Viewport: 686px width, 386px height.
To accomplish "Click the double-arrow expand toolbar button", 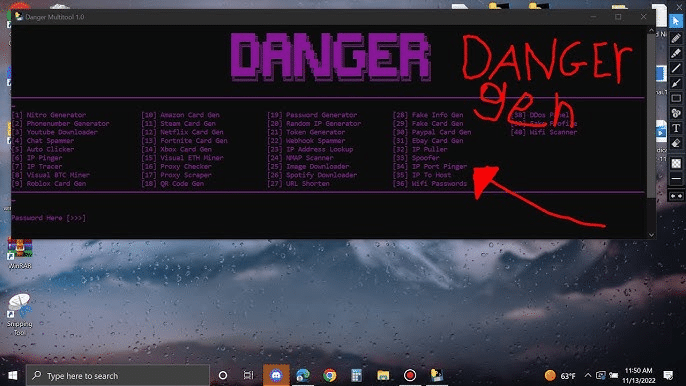I will pos(676,196).
